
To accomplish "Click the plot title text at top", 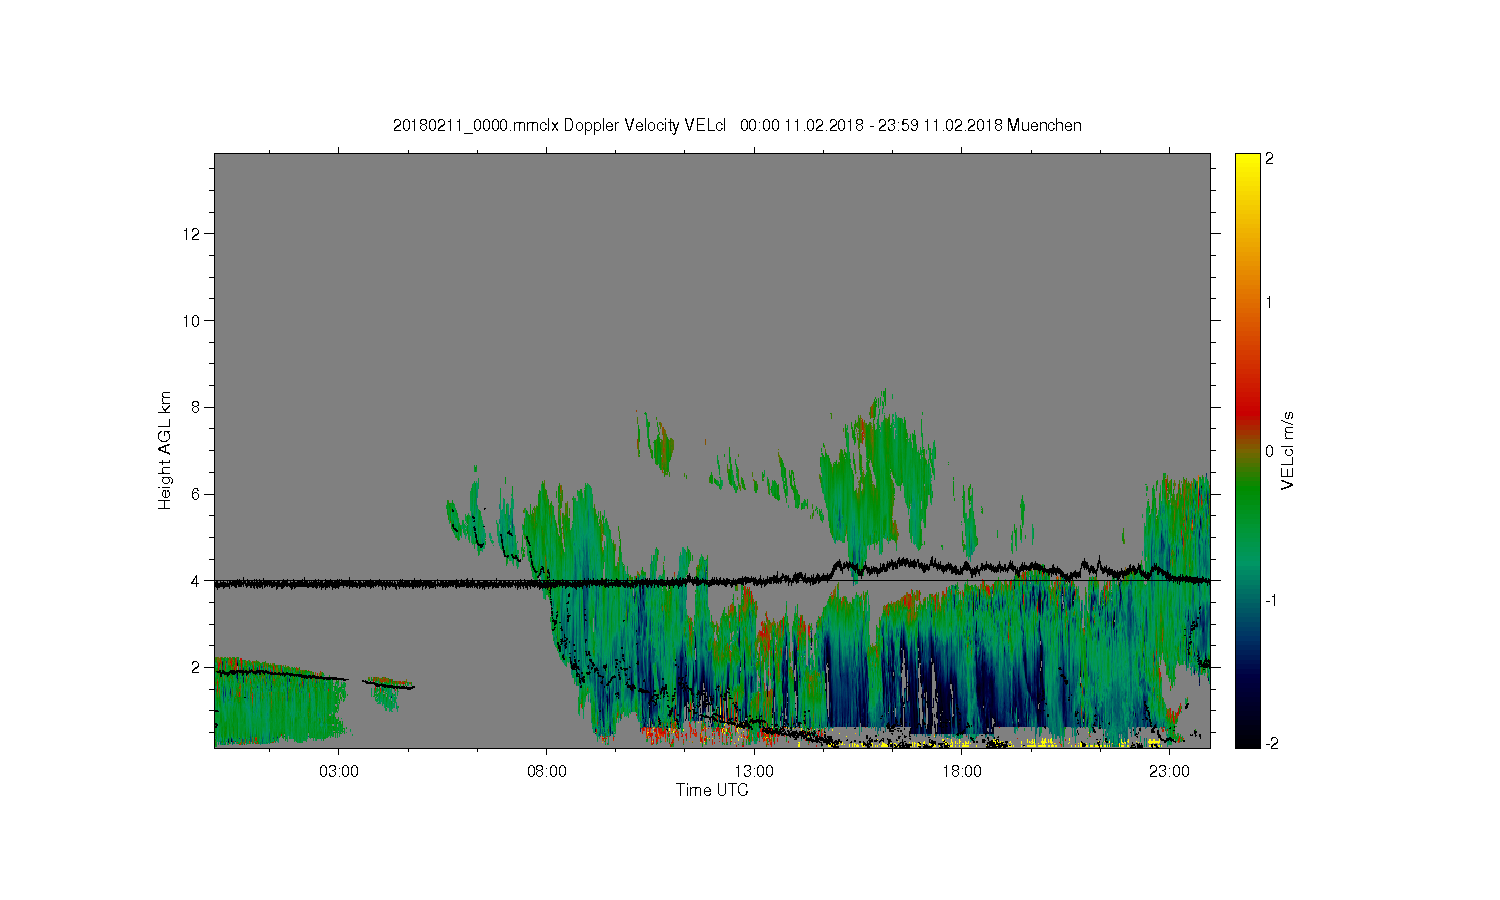I will (737, 125).
